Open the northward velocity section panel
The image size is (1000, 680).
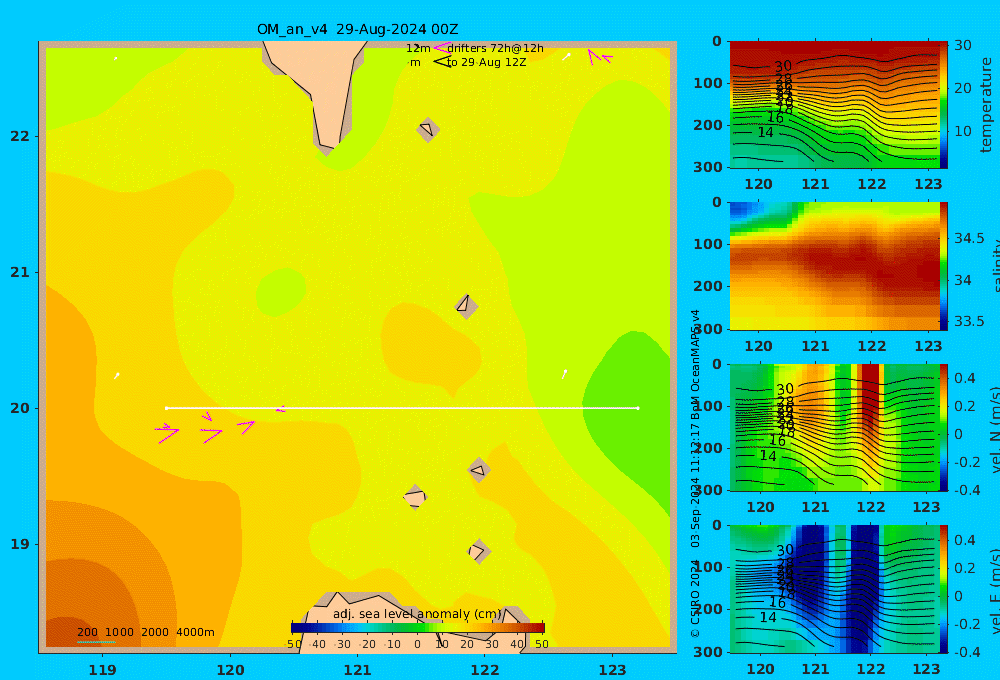coord(834,427)
